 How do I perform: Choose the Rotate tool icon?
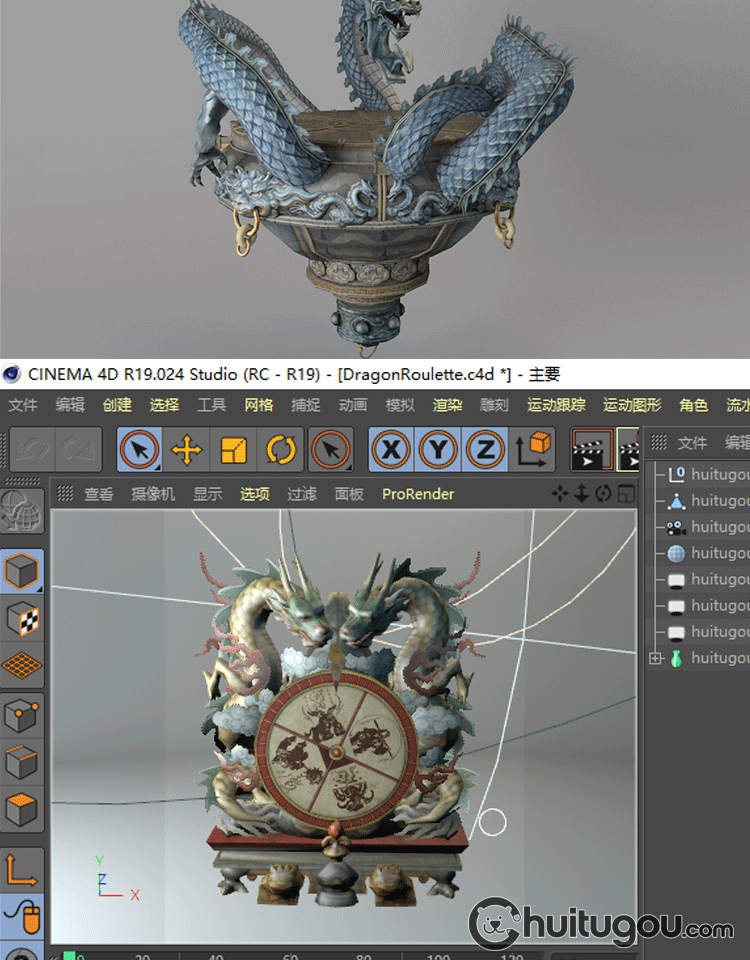tap(281, 451)
